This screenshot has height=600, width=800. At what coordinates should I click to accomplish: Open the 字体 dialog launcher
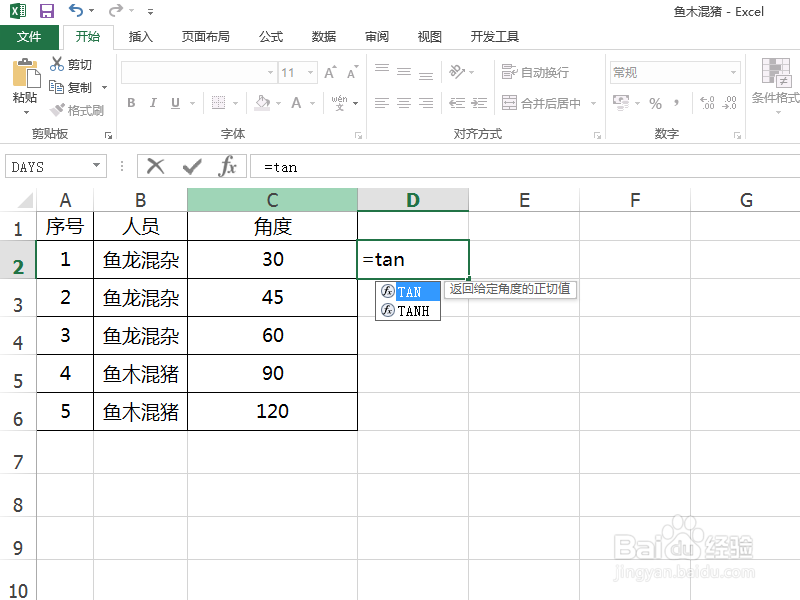point(359,135)
